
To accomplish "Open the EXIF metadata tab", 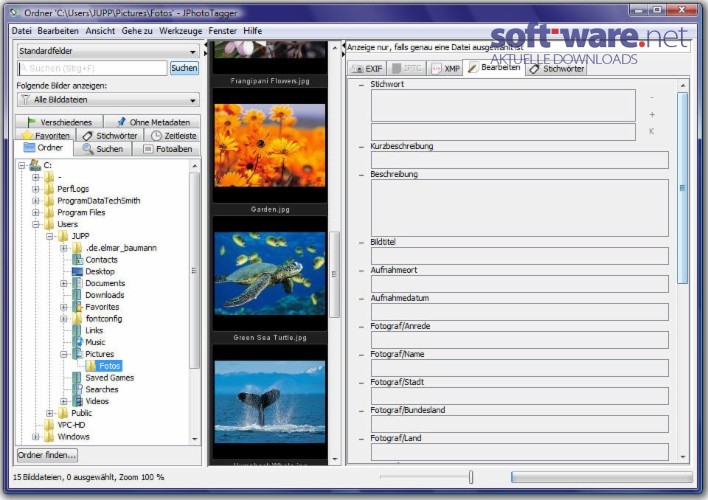I will 367,69.
